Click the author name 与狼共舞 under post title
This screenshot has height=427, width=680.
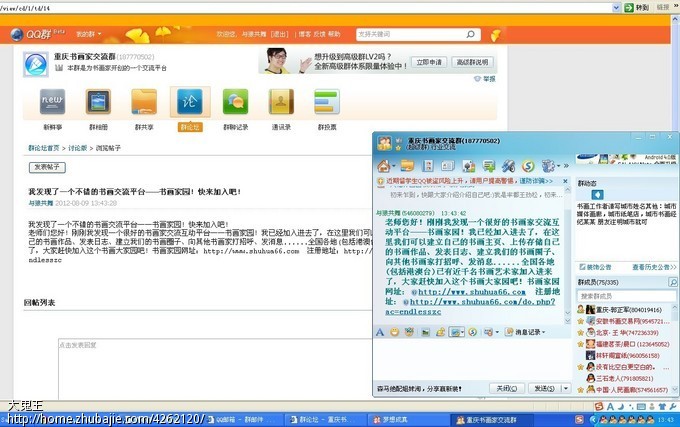tap(41, 203)
